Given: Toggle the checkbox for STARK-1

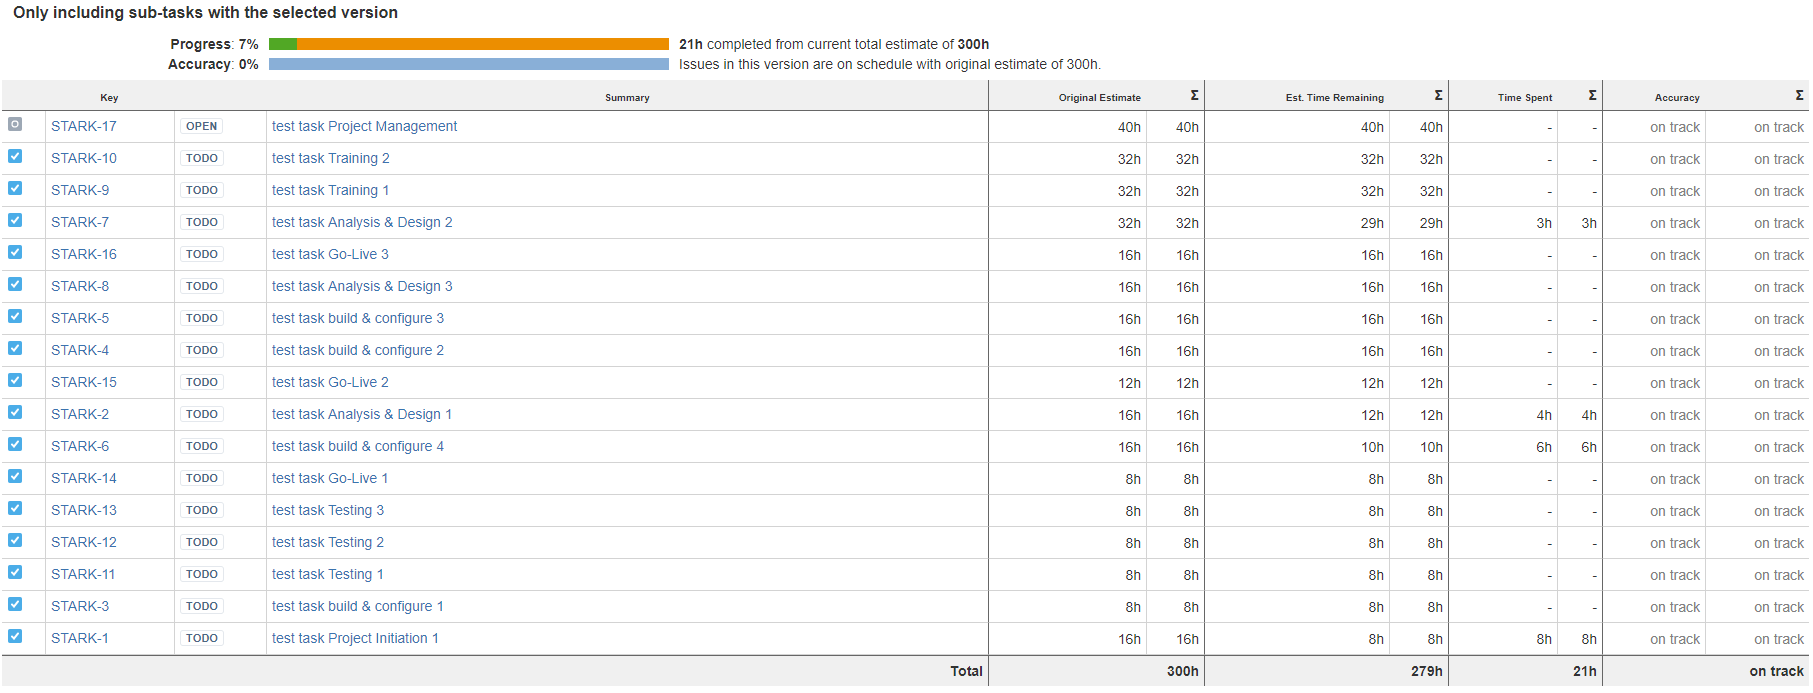Looking at the screenshot, I should click(x=15, y=636).
